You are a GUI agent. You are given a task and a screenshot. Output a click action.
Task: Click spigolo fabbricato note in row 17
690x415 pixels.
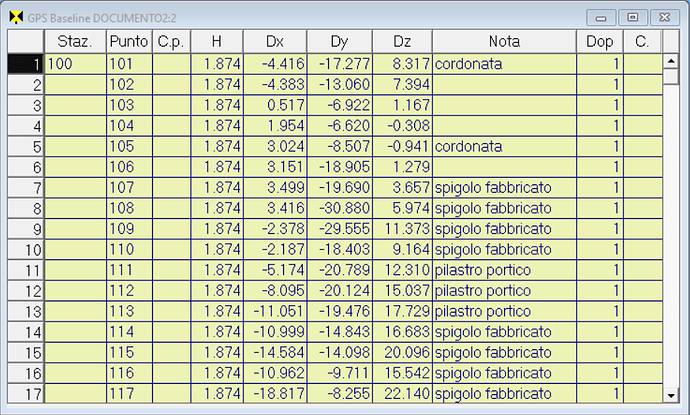click(x=504, y=393)
